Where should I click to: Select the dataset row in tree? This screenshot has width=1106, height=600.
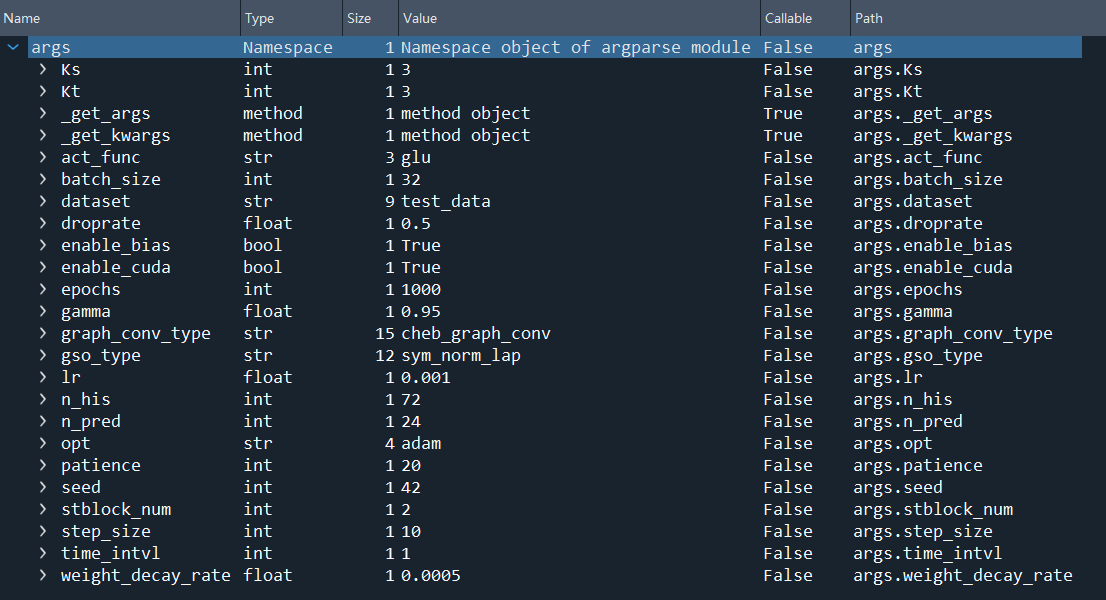pyautogui.click(x=96, y=201)
